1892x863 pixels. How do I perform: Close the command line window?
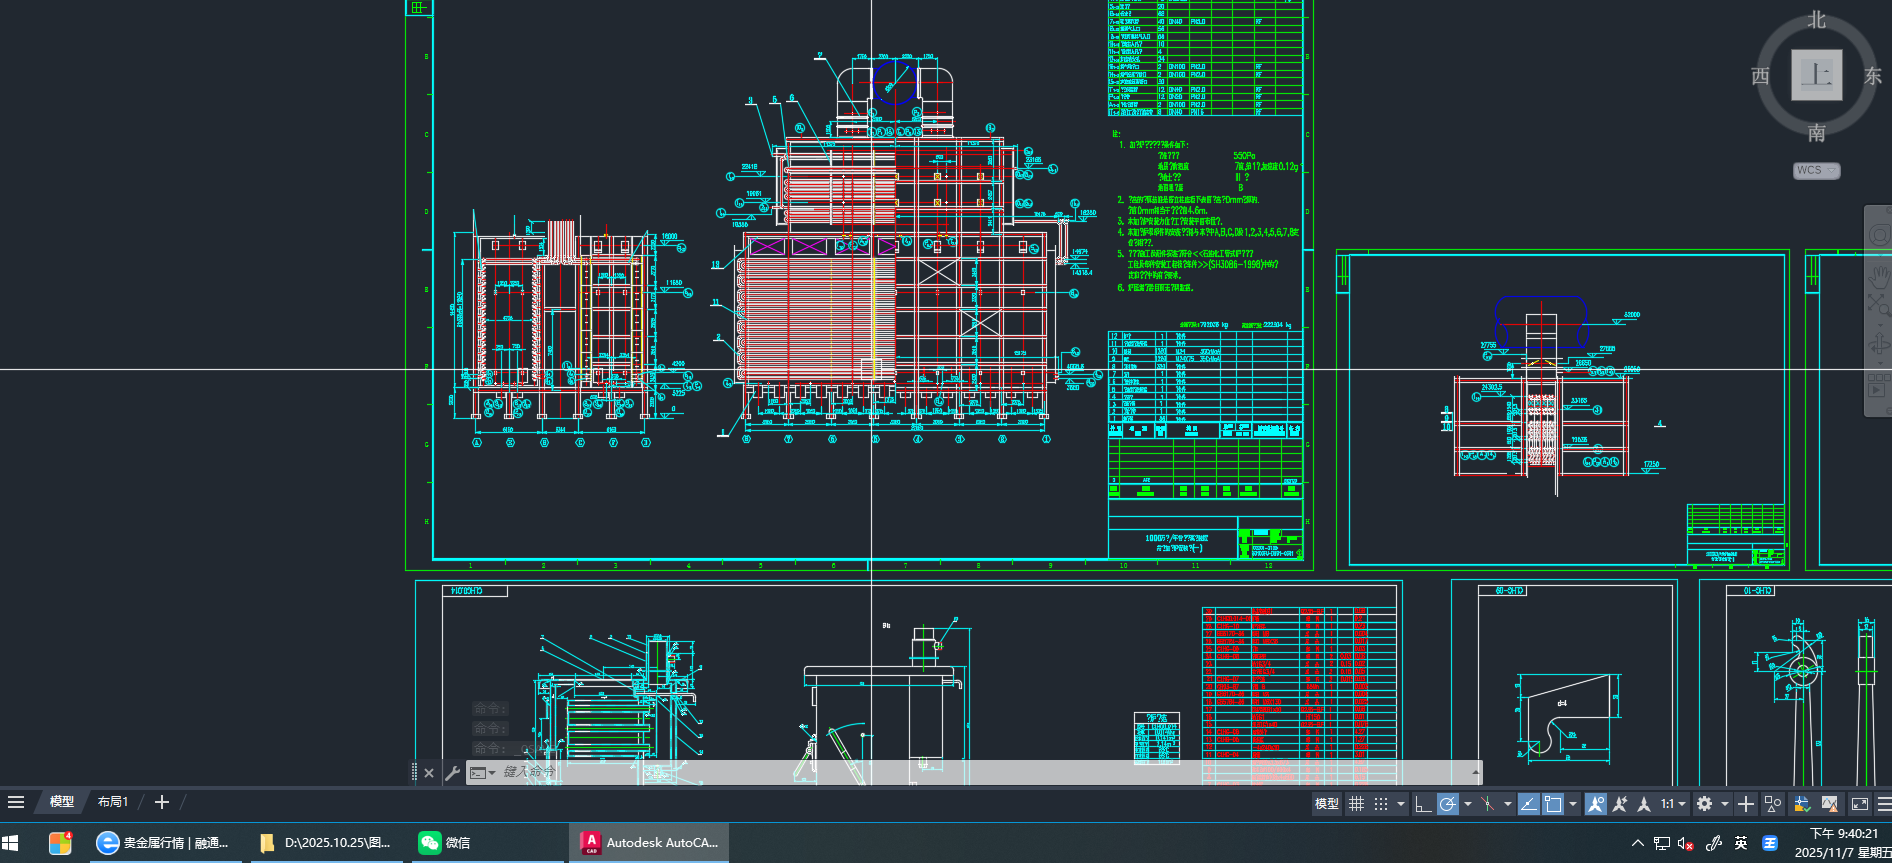click(429, 773)
